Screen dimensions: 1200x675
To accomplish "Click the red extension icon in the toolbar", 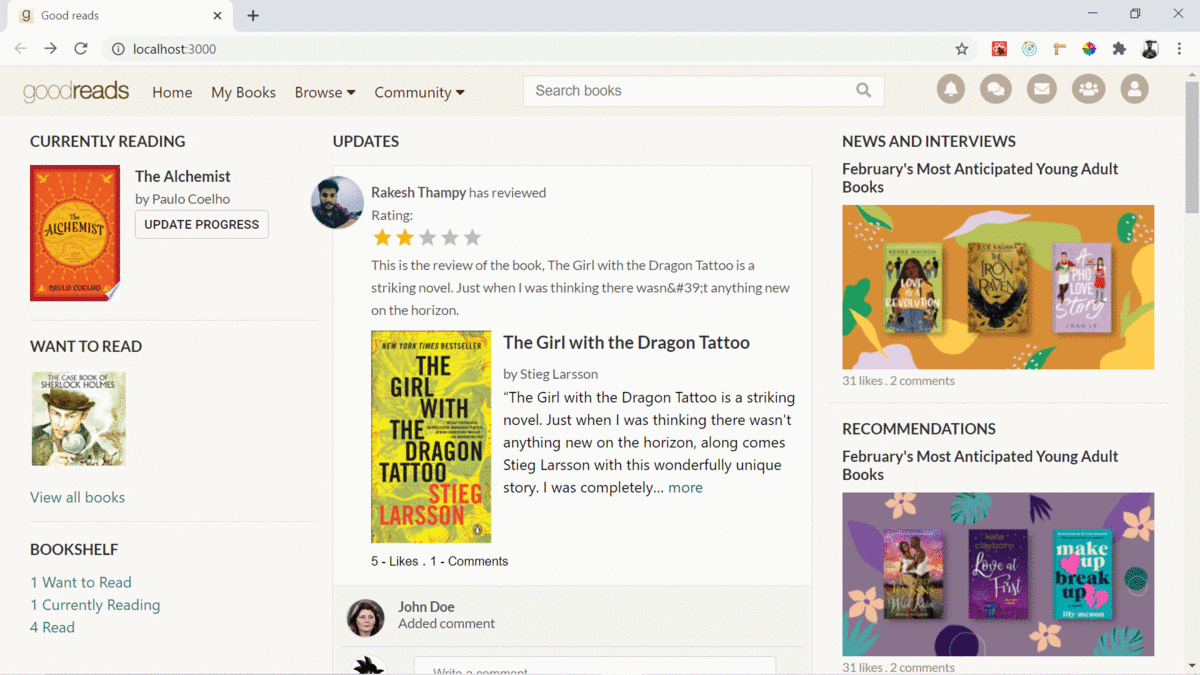I will pos(999,48).
